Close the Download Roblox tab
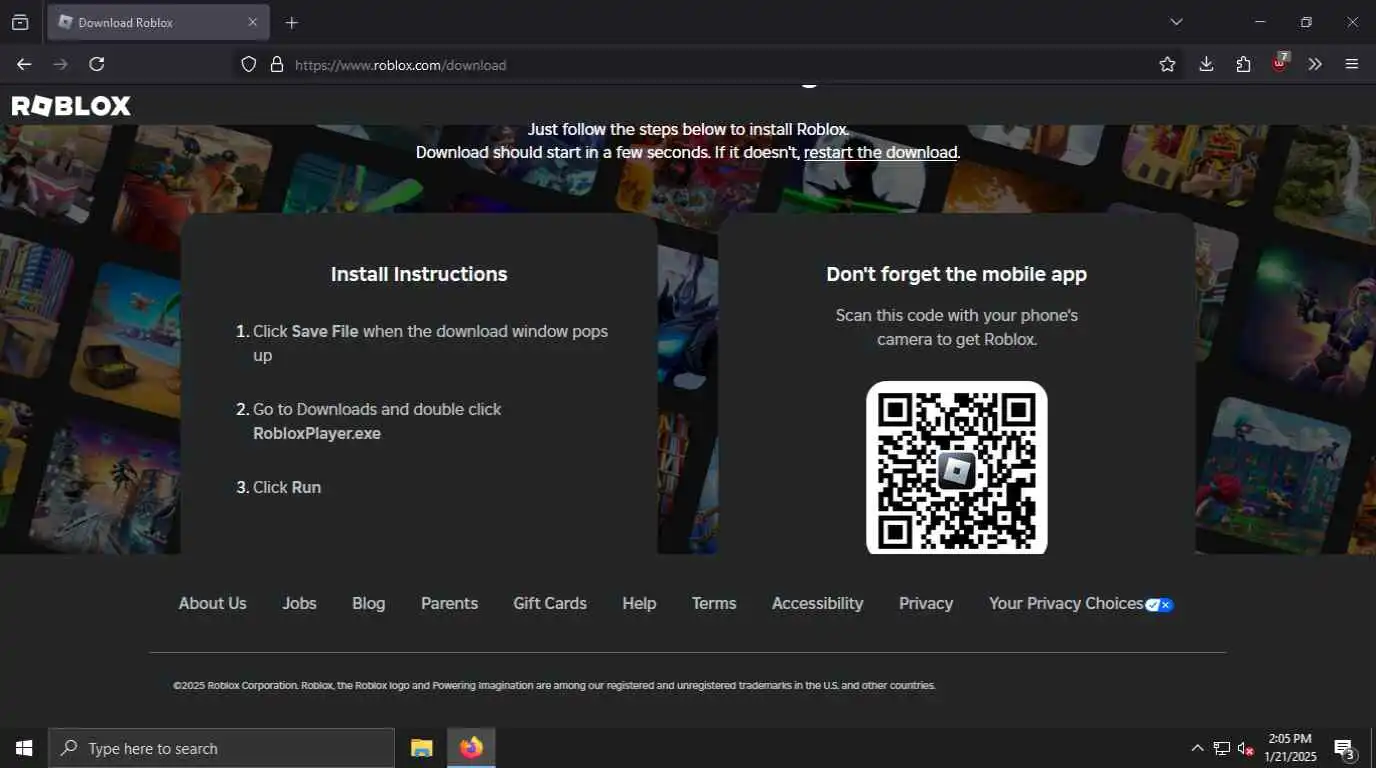This screenshot has height=768, width=1376. [x=252, y=22]
